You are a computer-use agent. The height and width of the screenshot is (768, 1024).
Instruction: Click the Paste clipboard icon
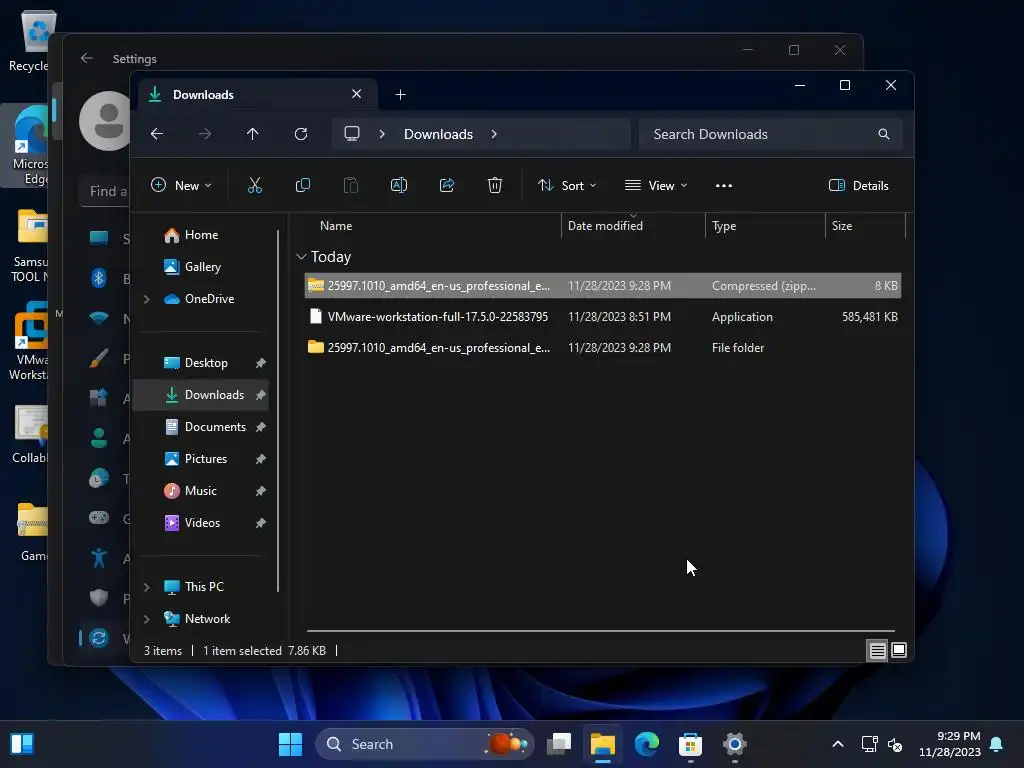point(351,185)
